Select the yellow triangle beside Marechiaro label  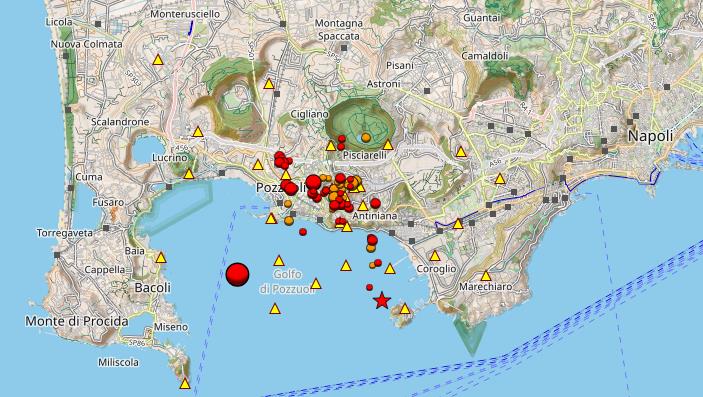coord(486,275)
